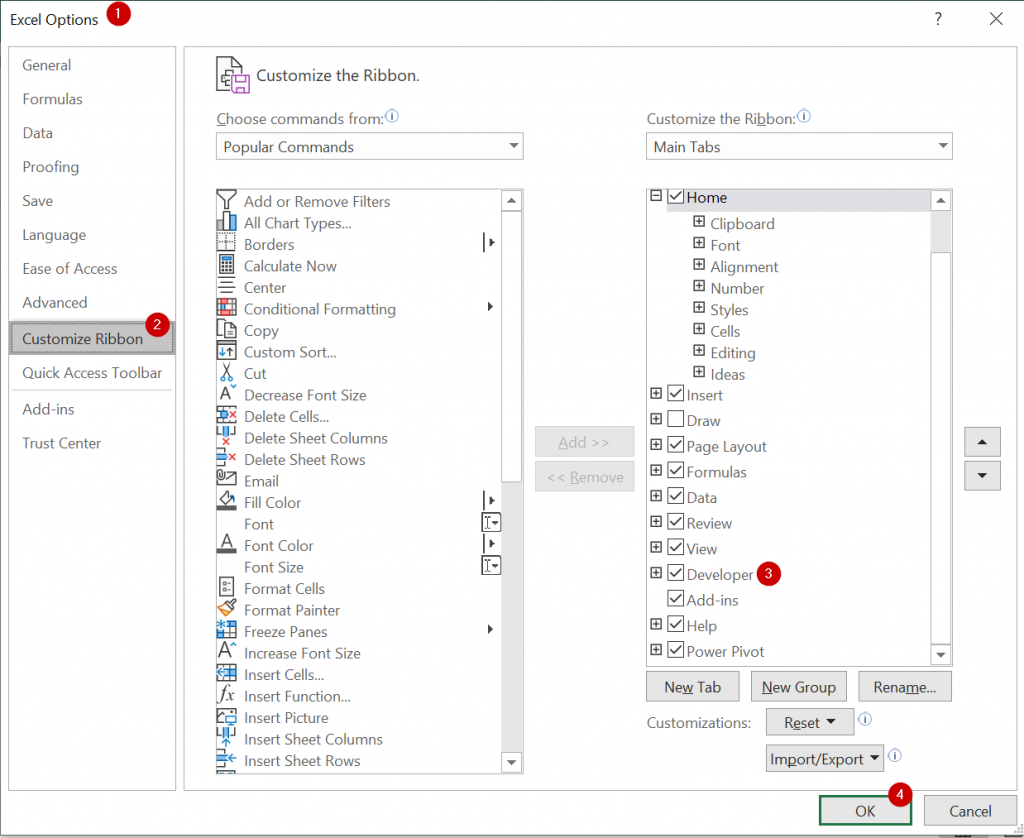
Task: Click the Insert Cells icon
Action: 226,674
